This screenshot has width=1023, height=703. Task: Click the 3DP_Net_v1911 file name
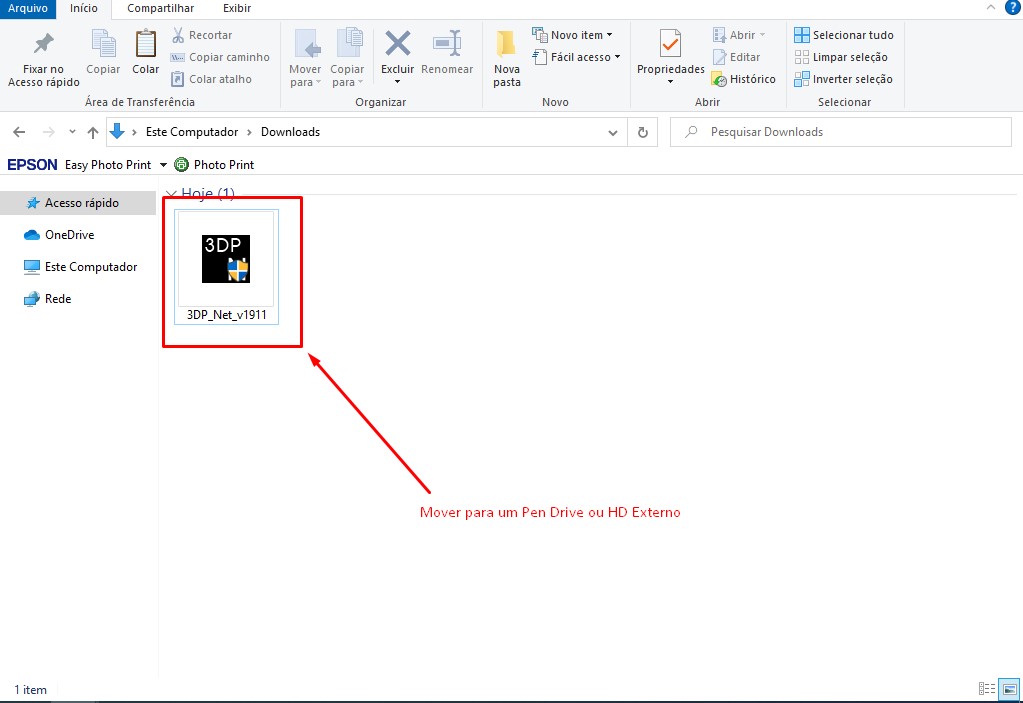(x=226, y=315)
